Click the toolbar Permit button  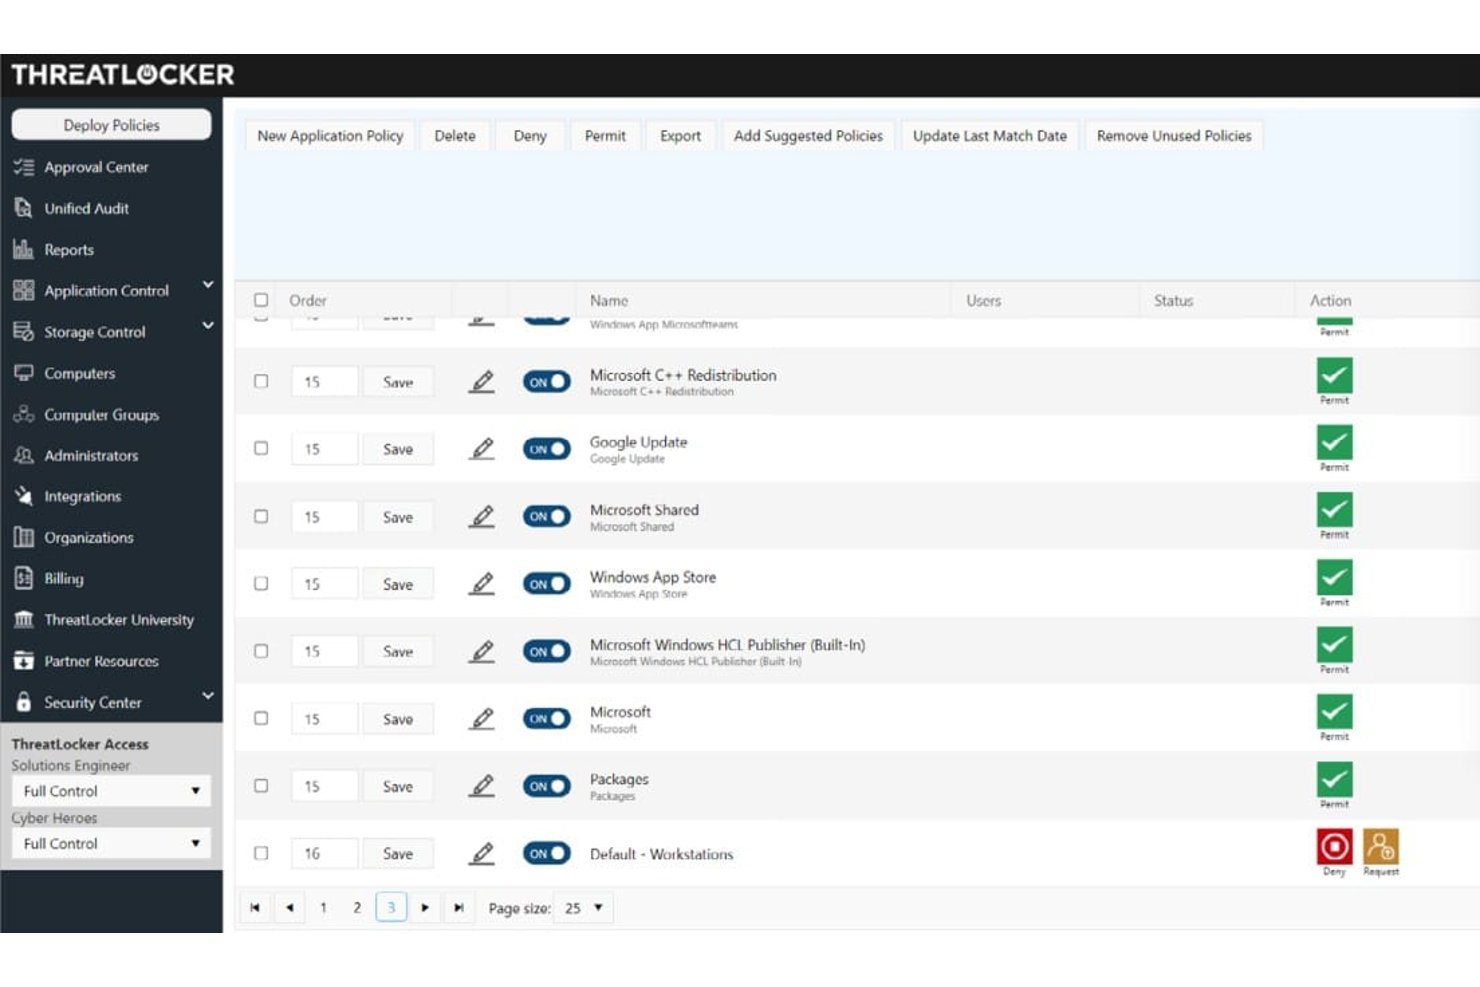coord(605,136)
